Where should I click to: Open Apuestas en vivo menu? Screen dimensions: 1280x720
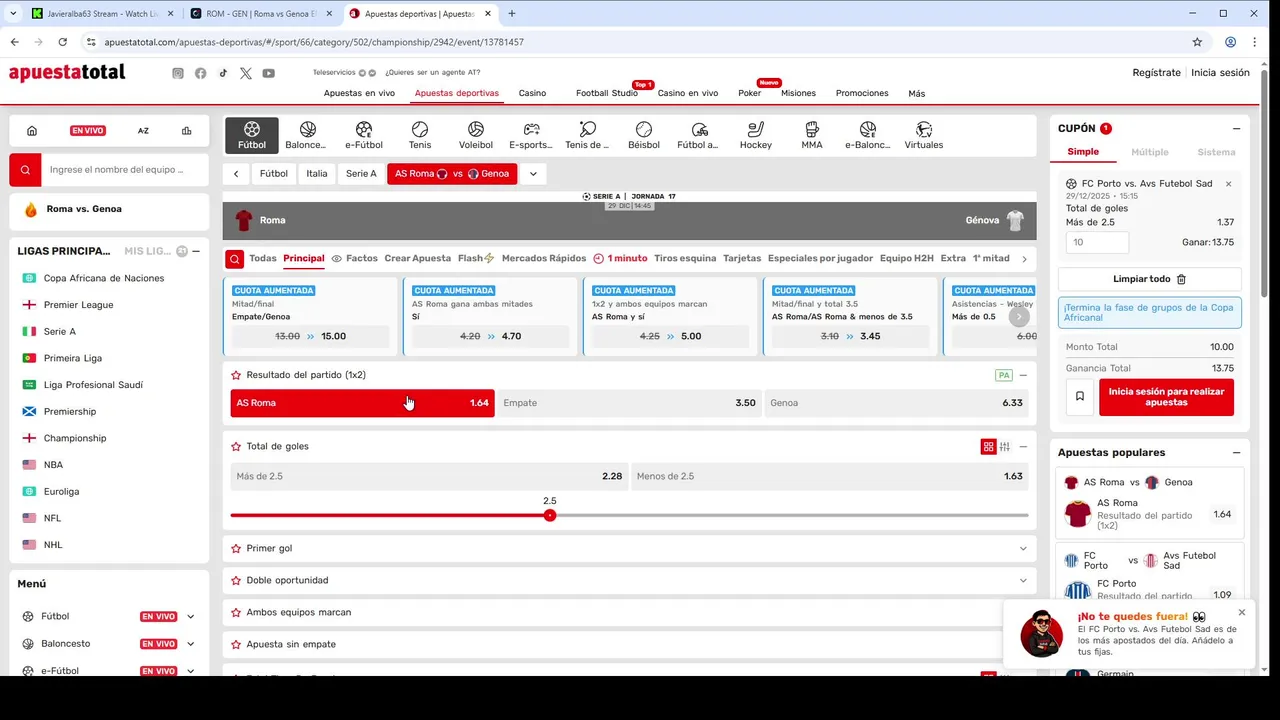coord(359,93)
